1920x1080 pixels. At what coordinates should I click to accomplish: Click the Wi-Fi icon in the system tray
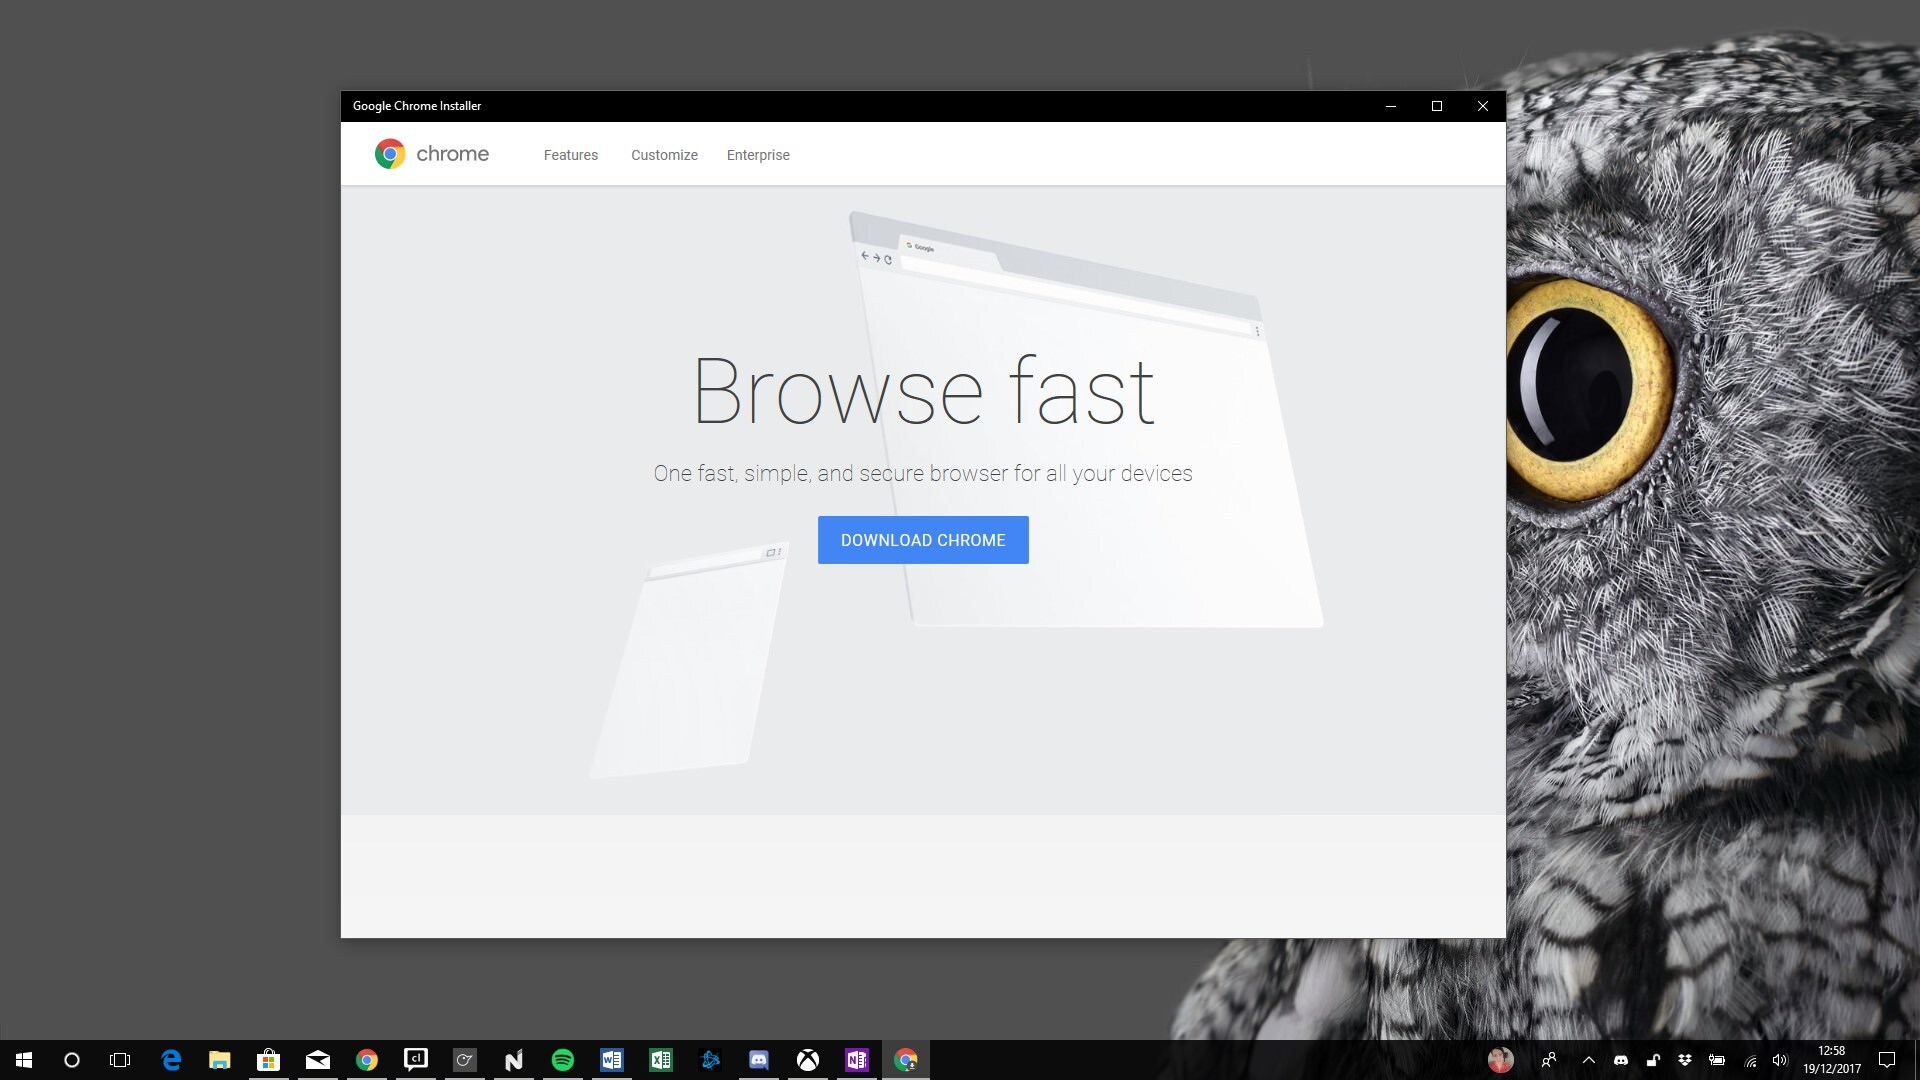point(1750,1060)
